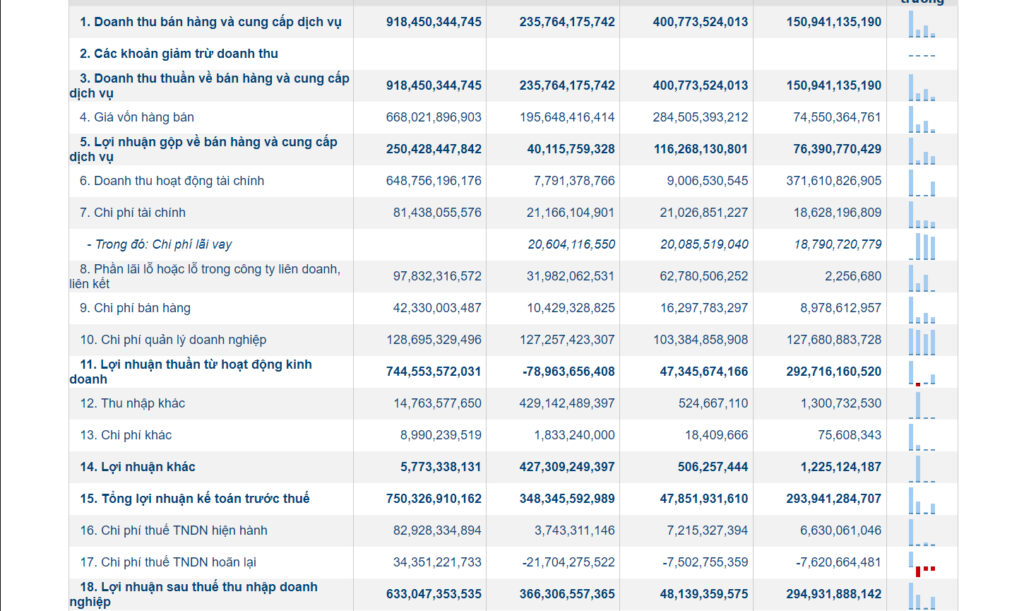
Task: Open trend chart for Lợi nhuận khác
Action: 921,469
